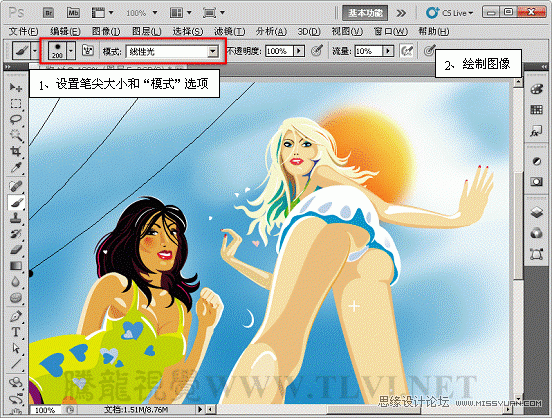Open the Layers panel icon
The height and width of the screenshot is (418, 552).
(x=537, y=212)
